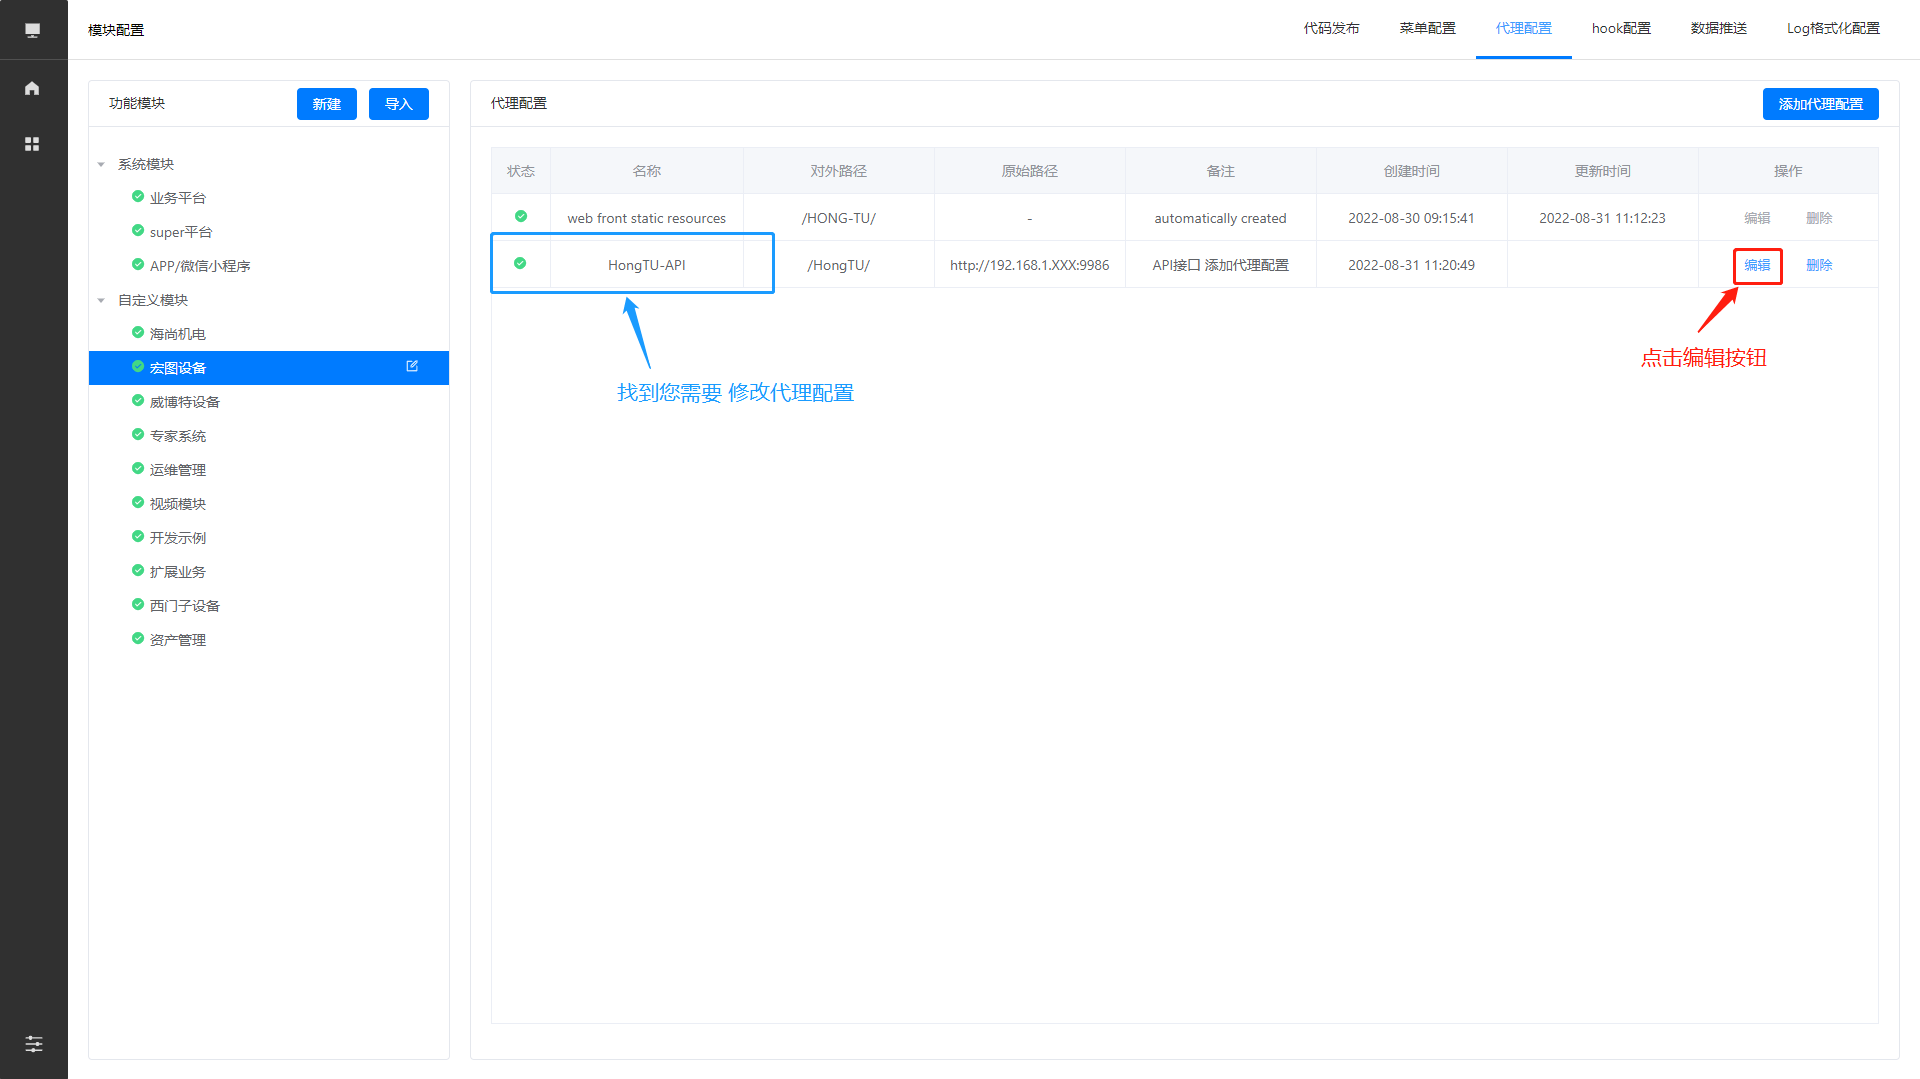Collapse the 自定义模块 tree group
Image resolution: width=1920 pixels, height=1079 pixels.
[101, 300]
